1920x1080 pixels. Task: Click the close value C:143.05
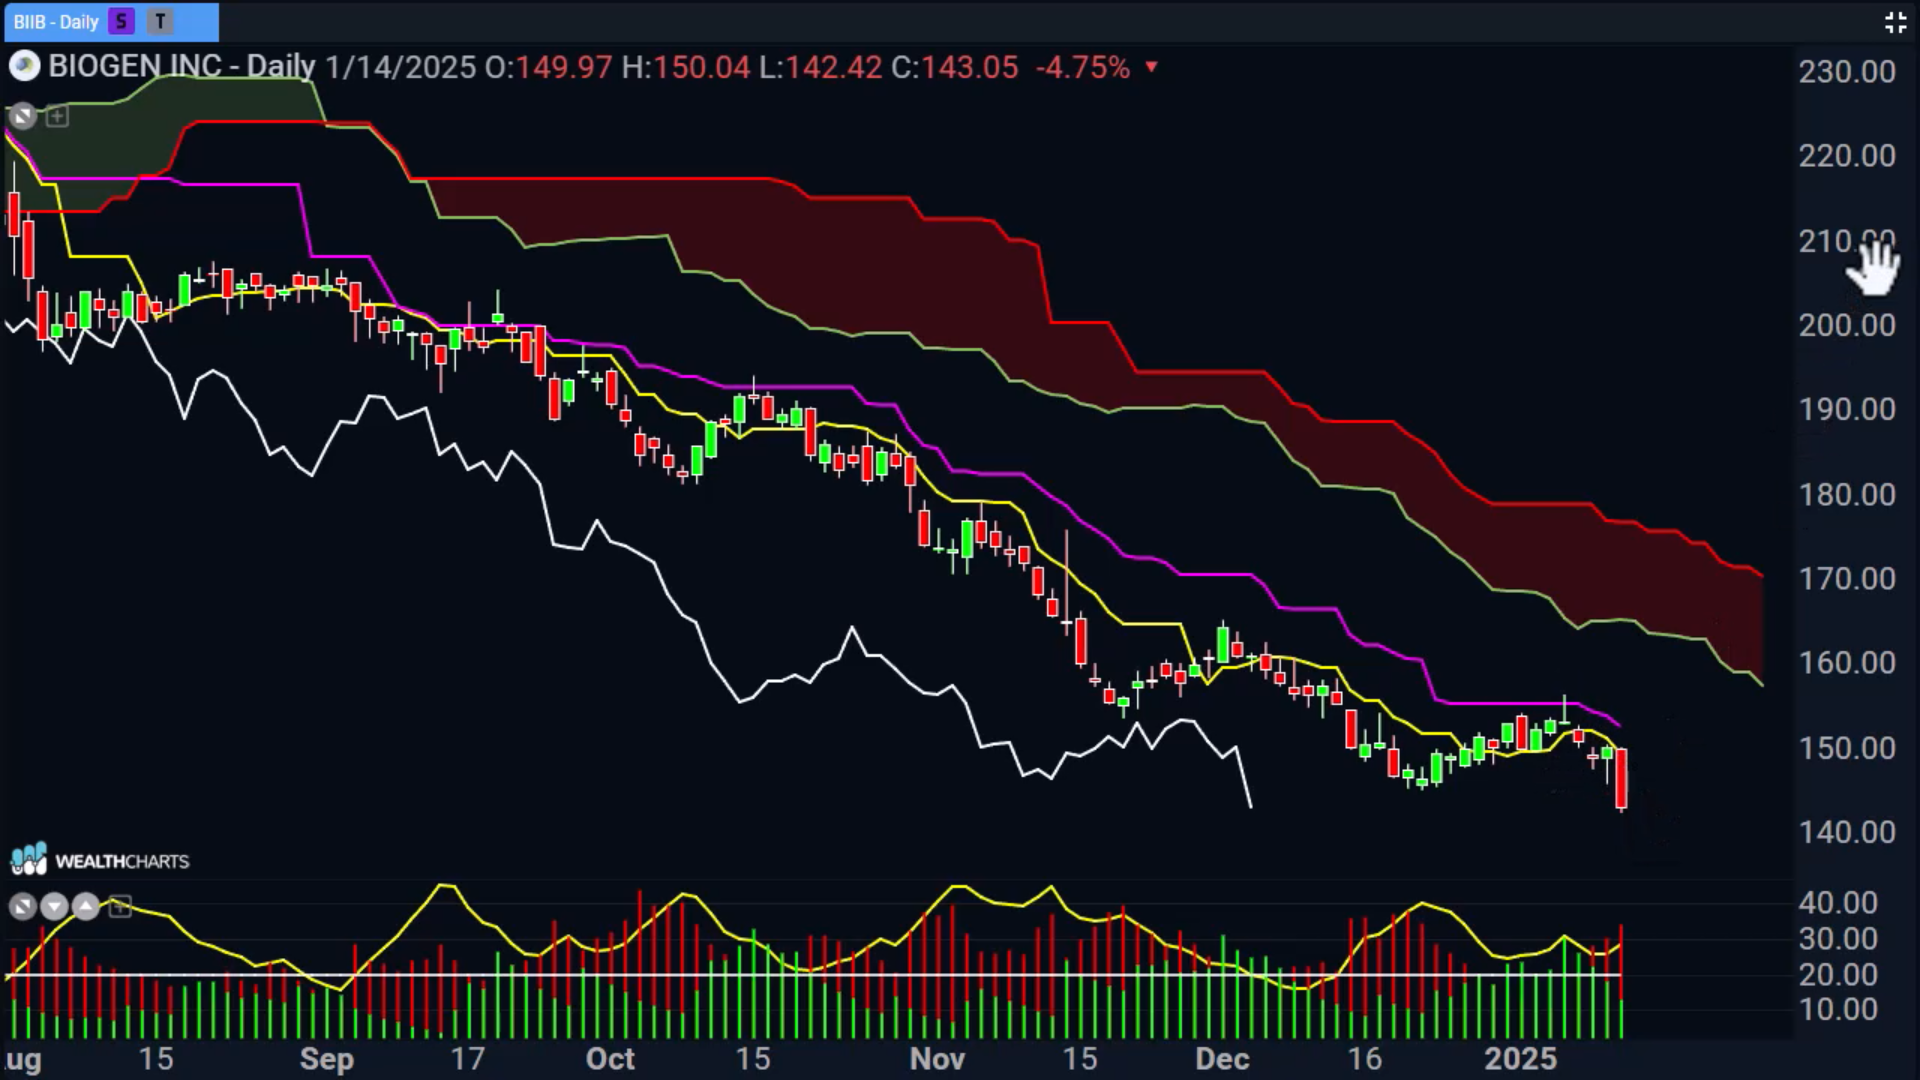[x=954, y=67]
